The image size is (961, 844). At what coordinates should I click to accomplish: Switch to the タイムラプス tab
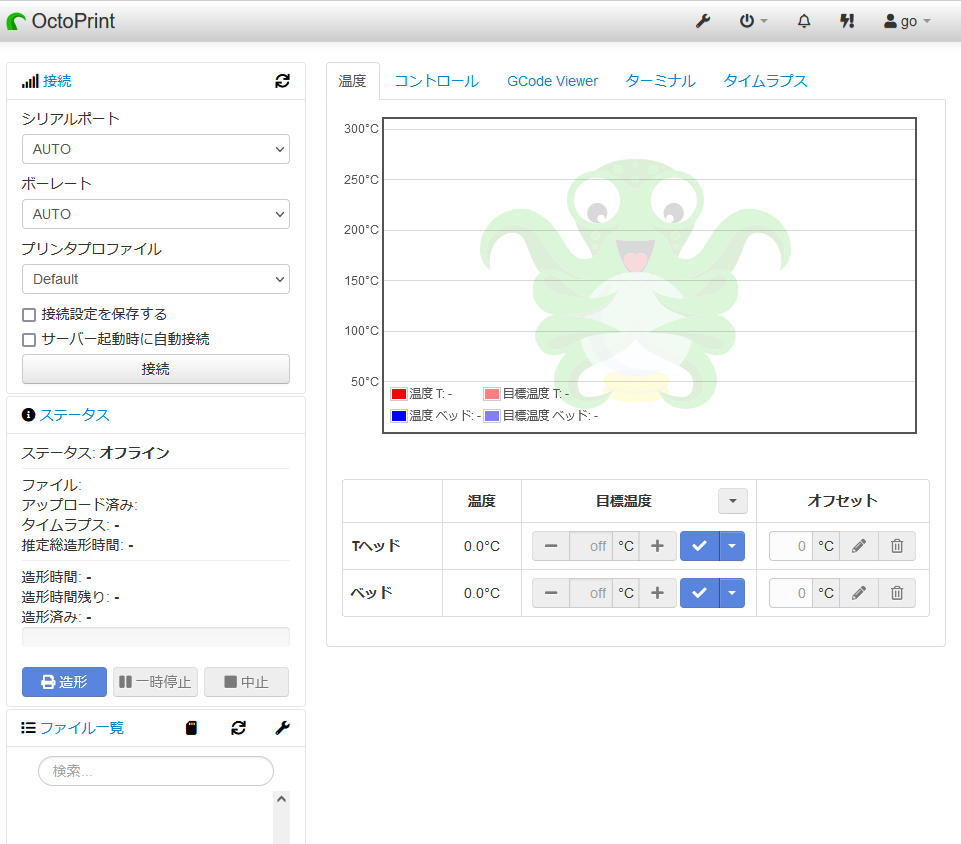point(765,81)
